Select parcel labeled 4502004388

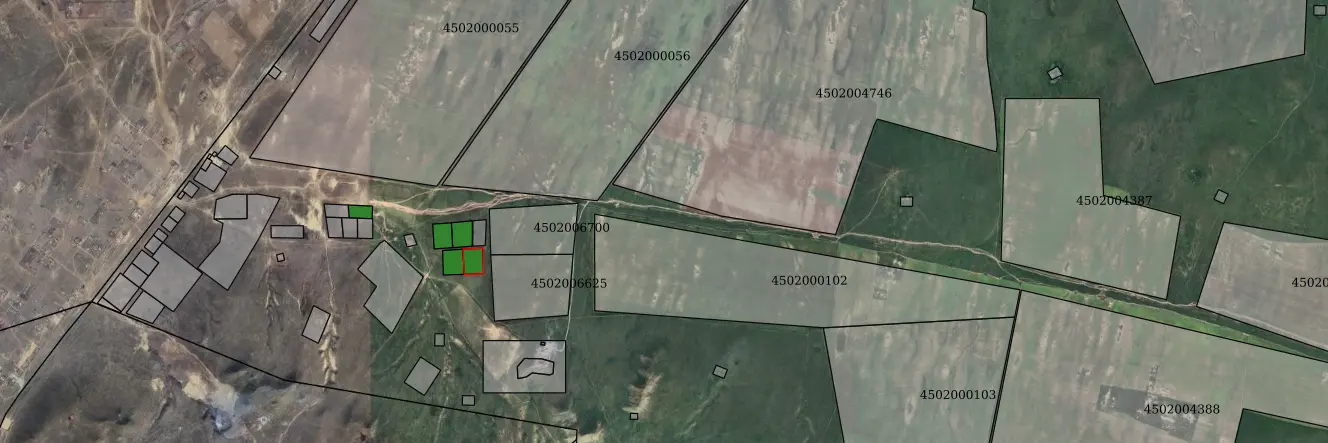tap(1181, 409)
